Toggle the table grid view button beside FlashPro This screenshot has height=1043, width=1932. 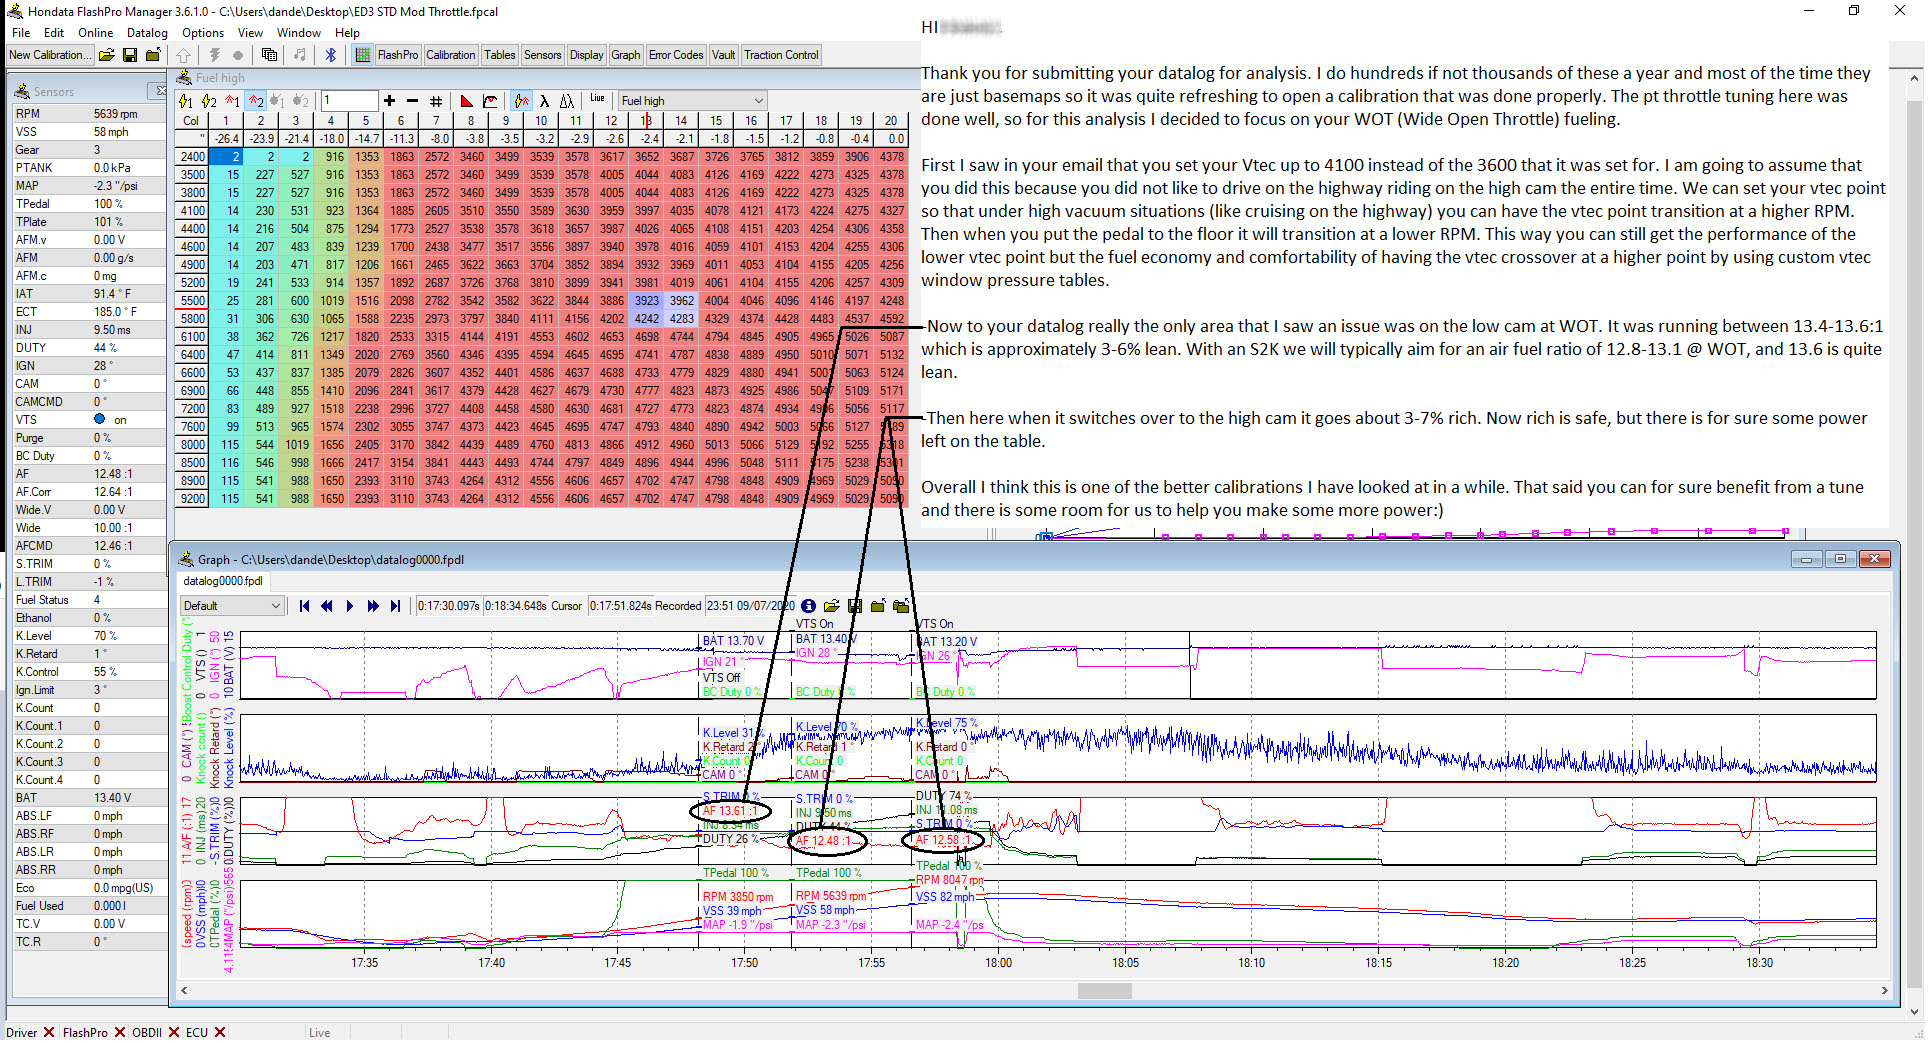tap(362, 55)
